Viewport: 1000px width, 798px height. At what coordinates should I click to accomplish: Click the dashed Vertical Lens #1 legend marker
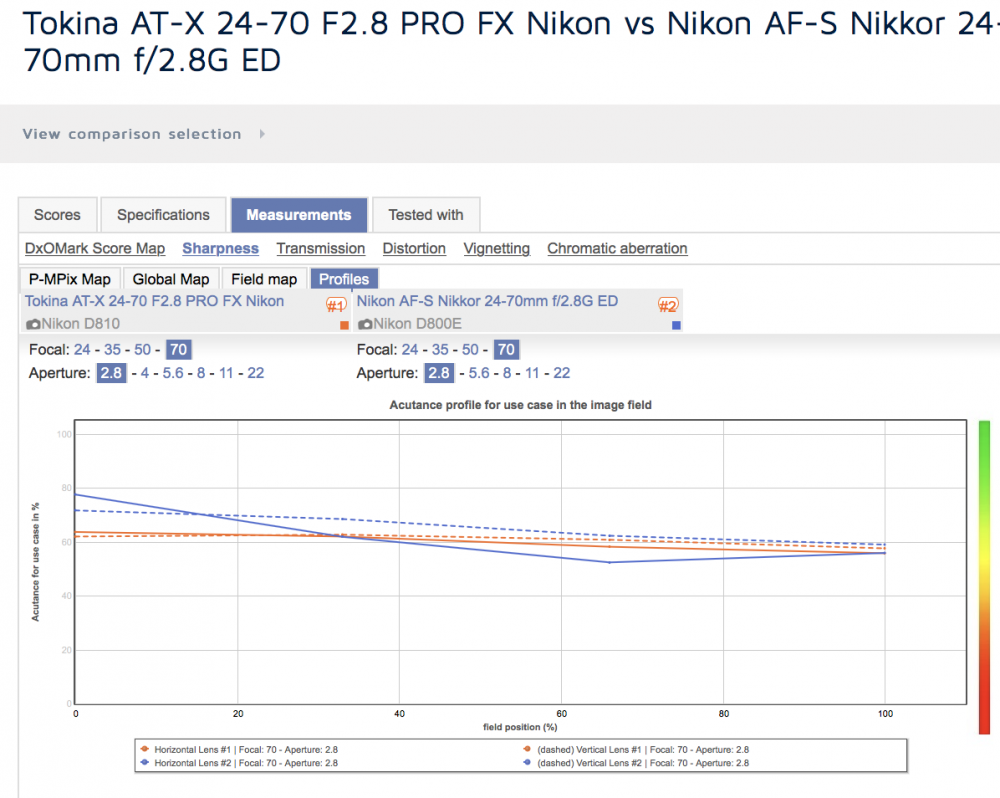[527, 749]
